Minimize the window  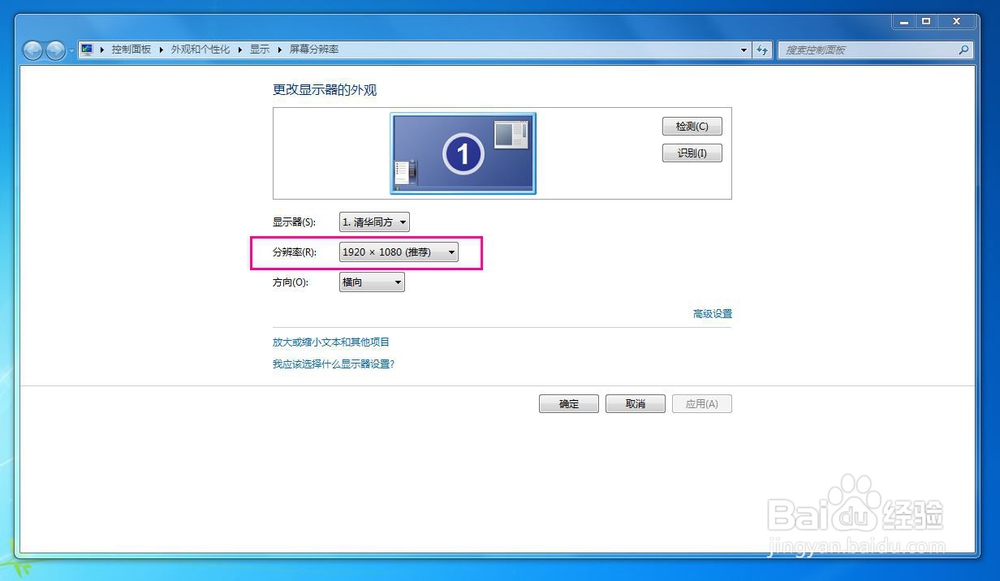coord(904,22)
